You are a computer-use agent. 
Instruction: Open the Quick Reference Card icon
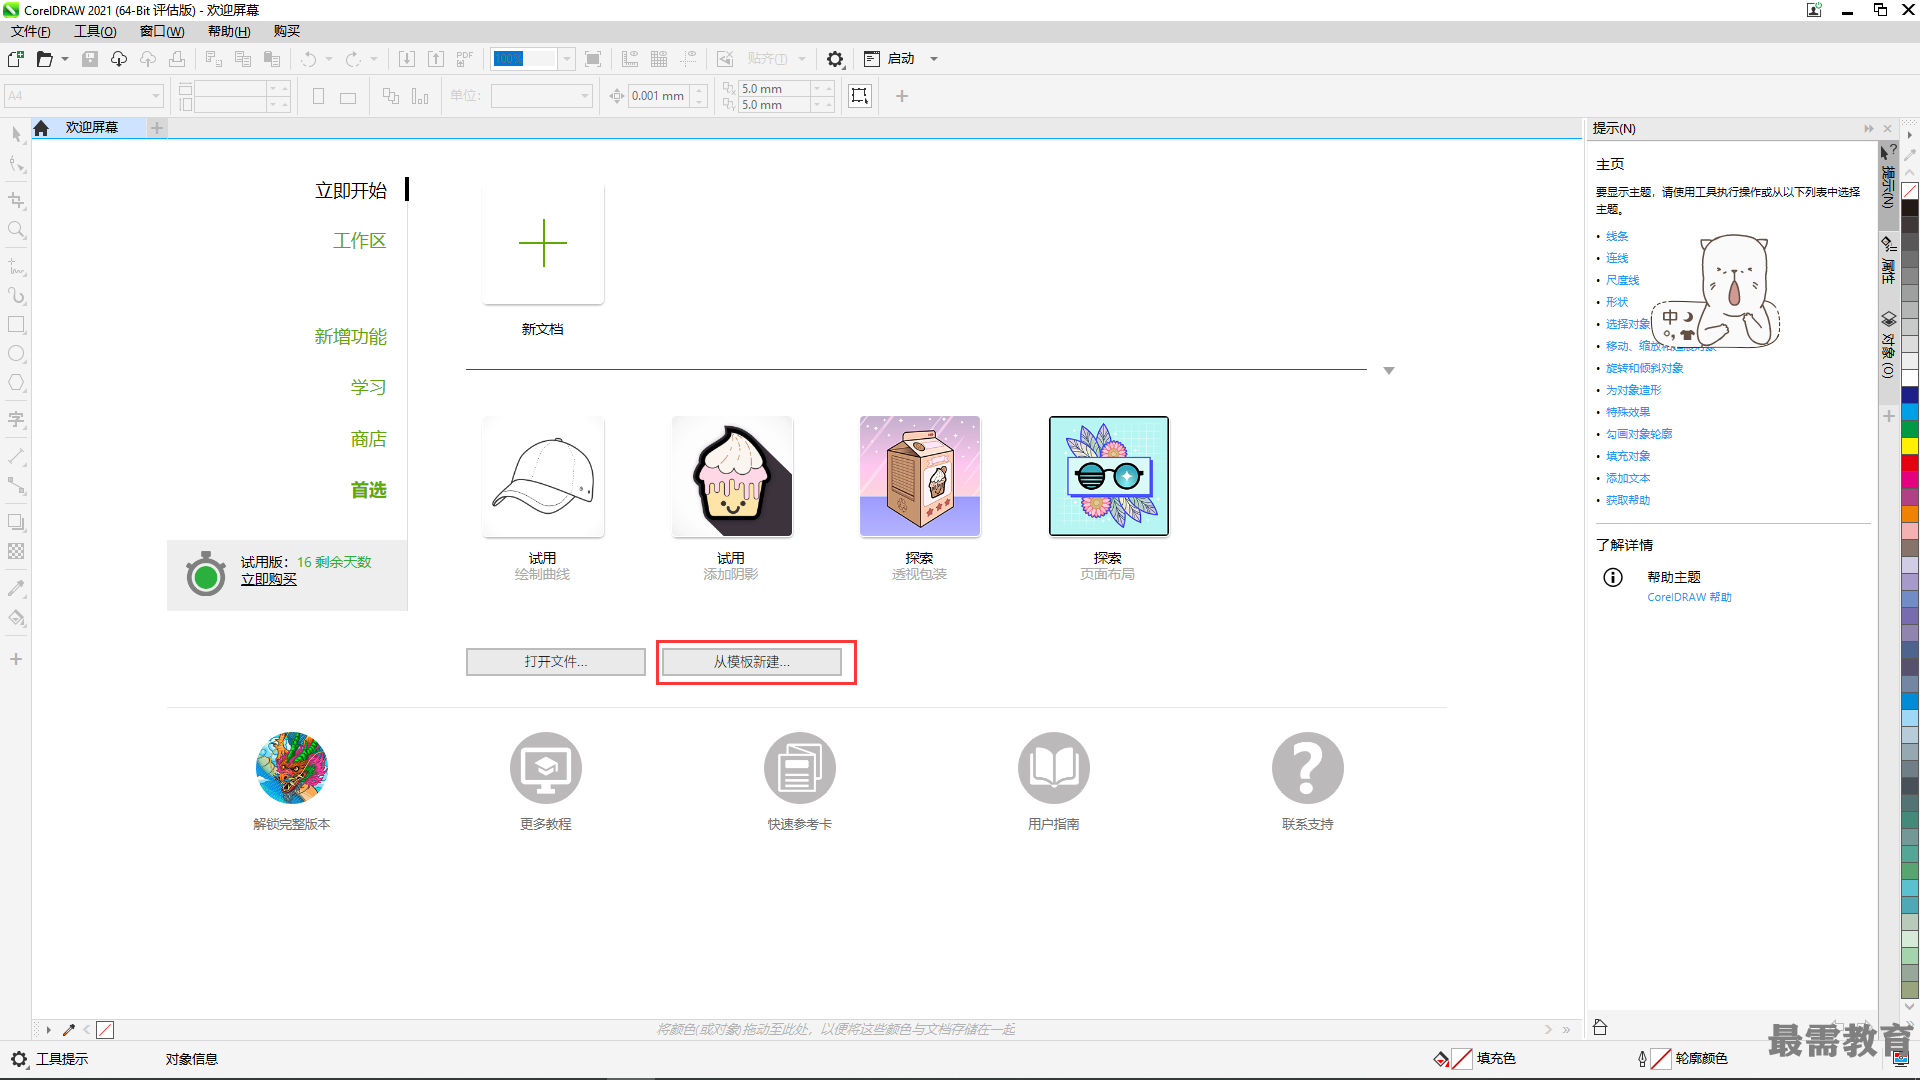[x=800, y=768]
